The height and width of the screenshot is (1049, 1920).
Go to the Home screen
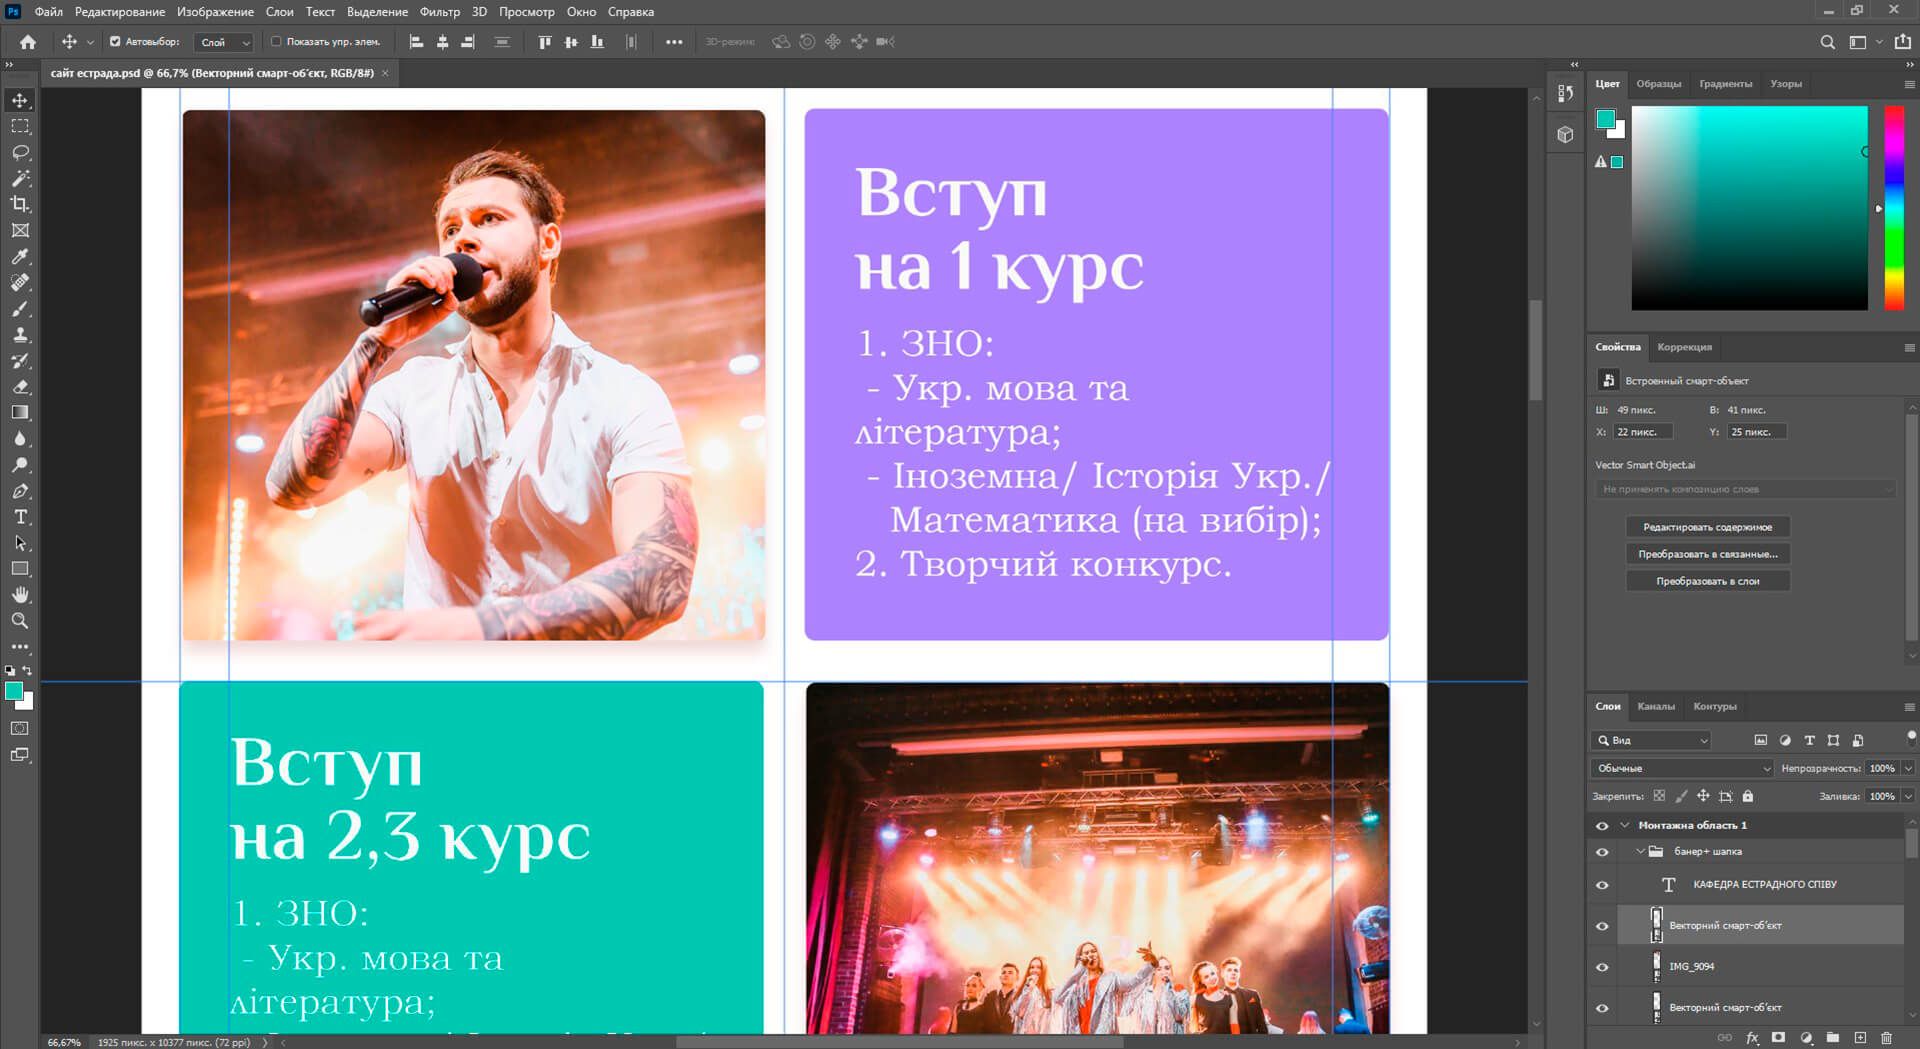pyautogui.click(x=28, y=42)
